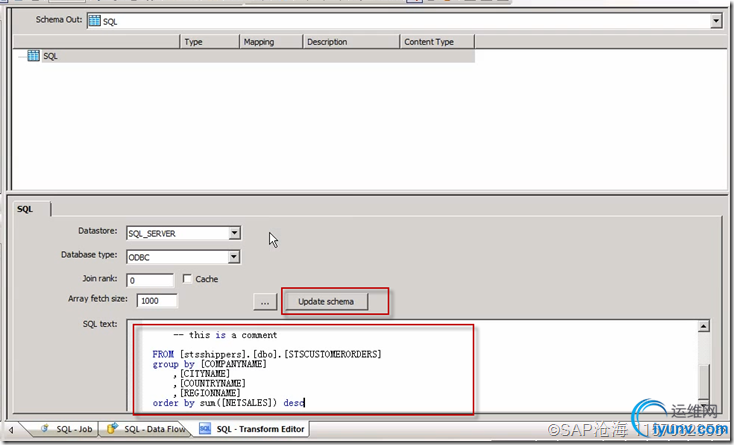Image resolution: width=734 pixels, height=445 pixels.
Task: Click the Update schema button
Action: (326, 301)
